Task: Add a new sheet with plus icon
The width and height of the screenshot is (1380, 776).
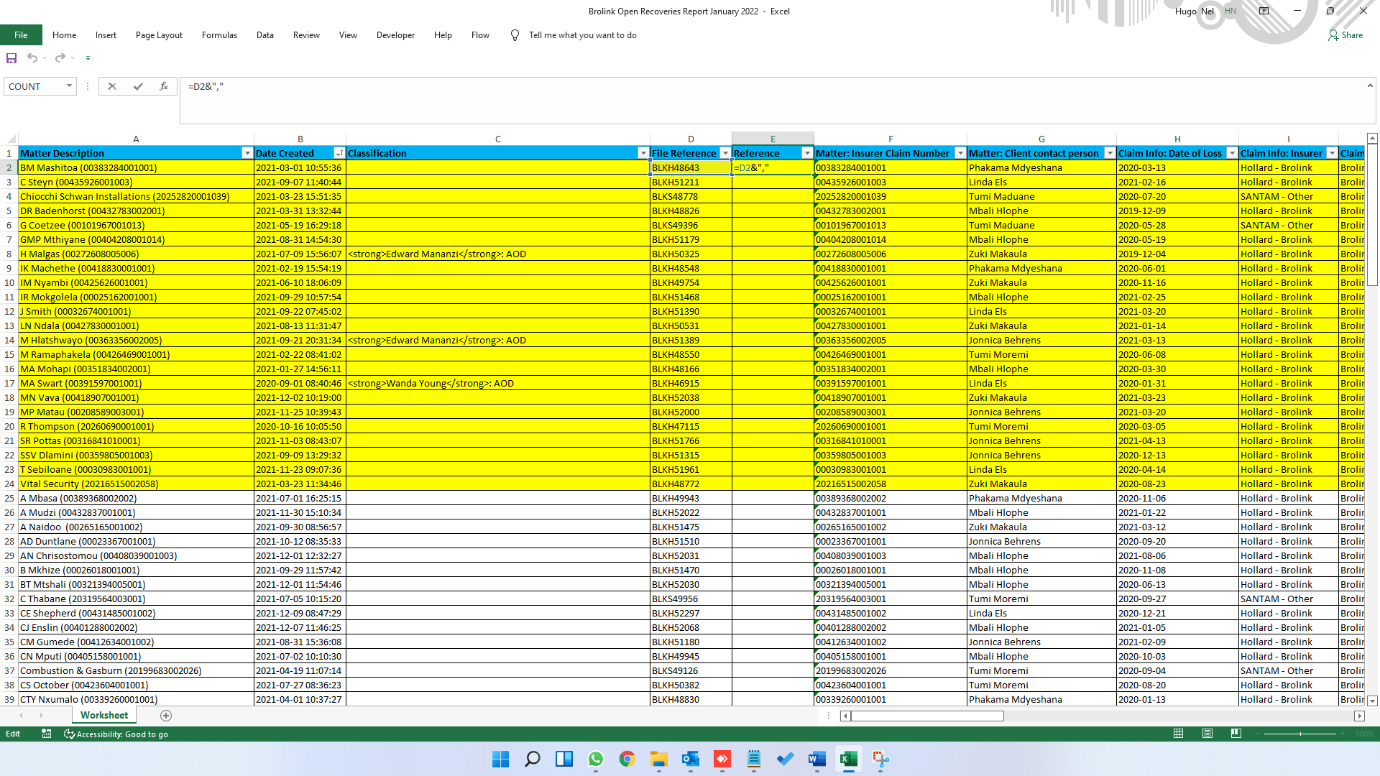Action: tap(166, 715)
